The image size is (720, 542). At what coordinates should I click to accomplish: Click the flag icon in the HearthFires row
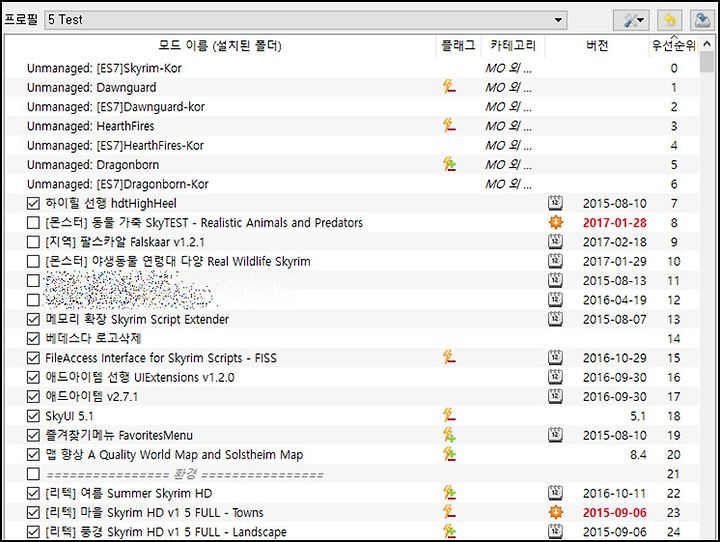450,125
